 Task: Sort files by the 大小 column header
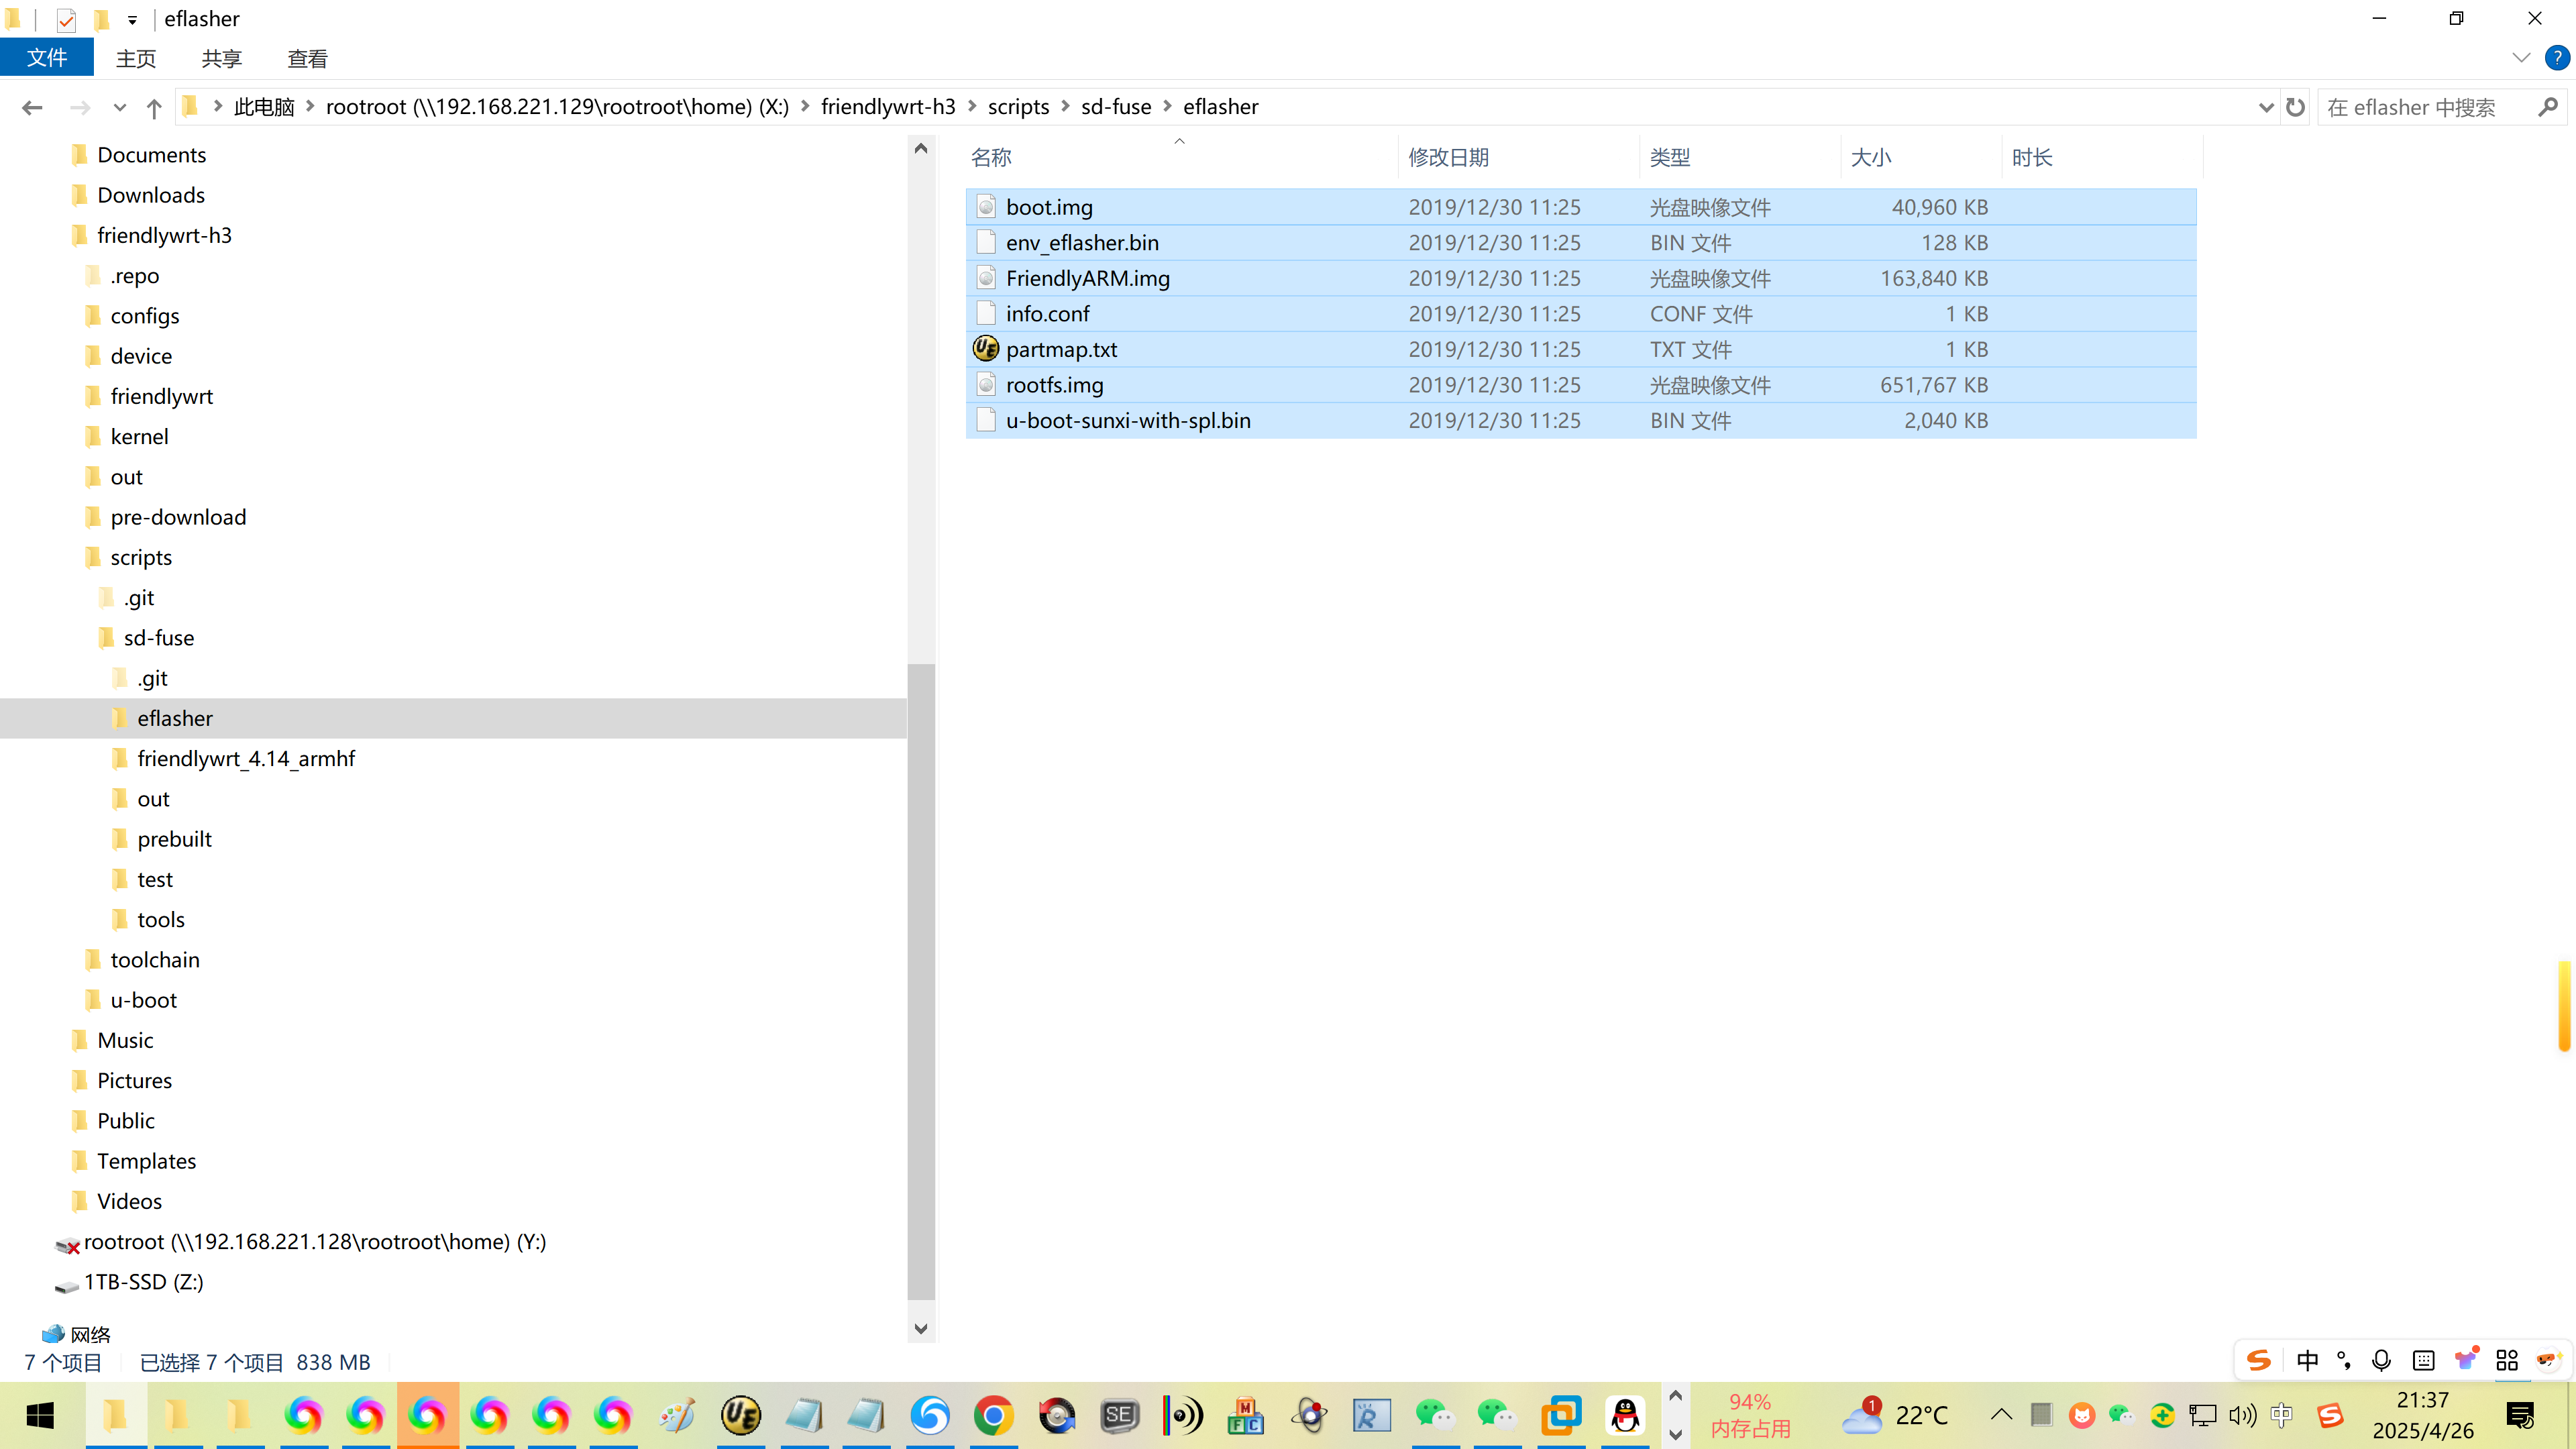1870,157
